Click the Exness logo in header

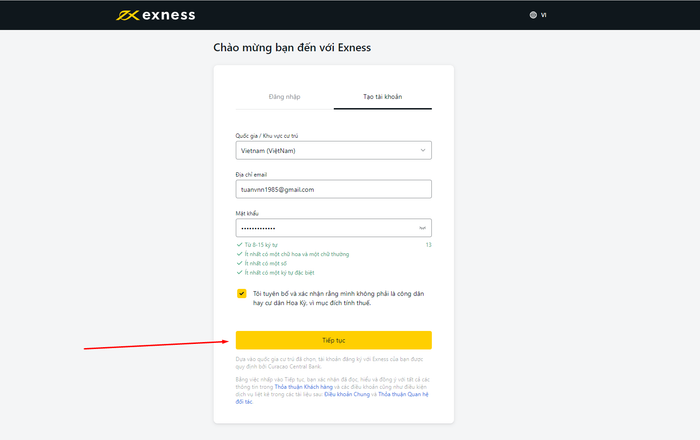[156, 15]
